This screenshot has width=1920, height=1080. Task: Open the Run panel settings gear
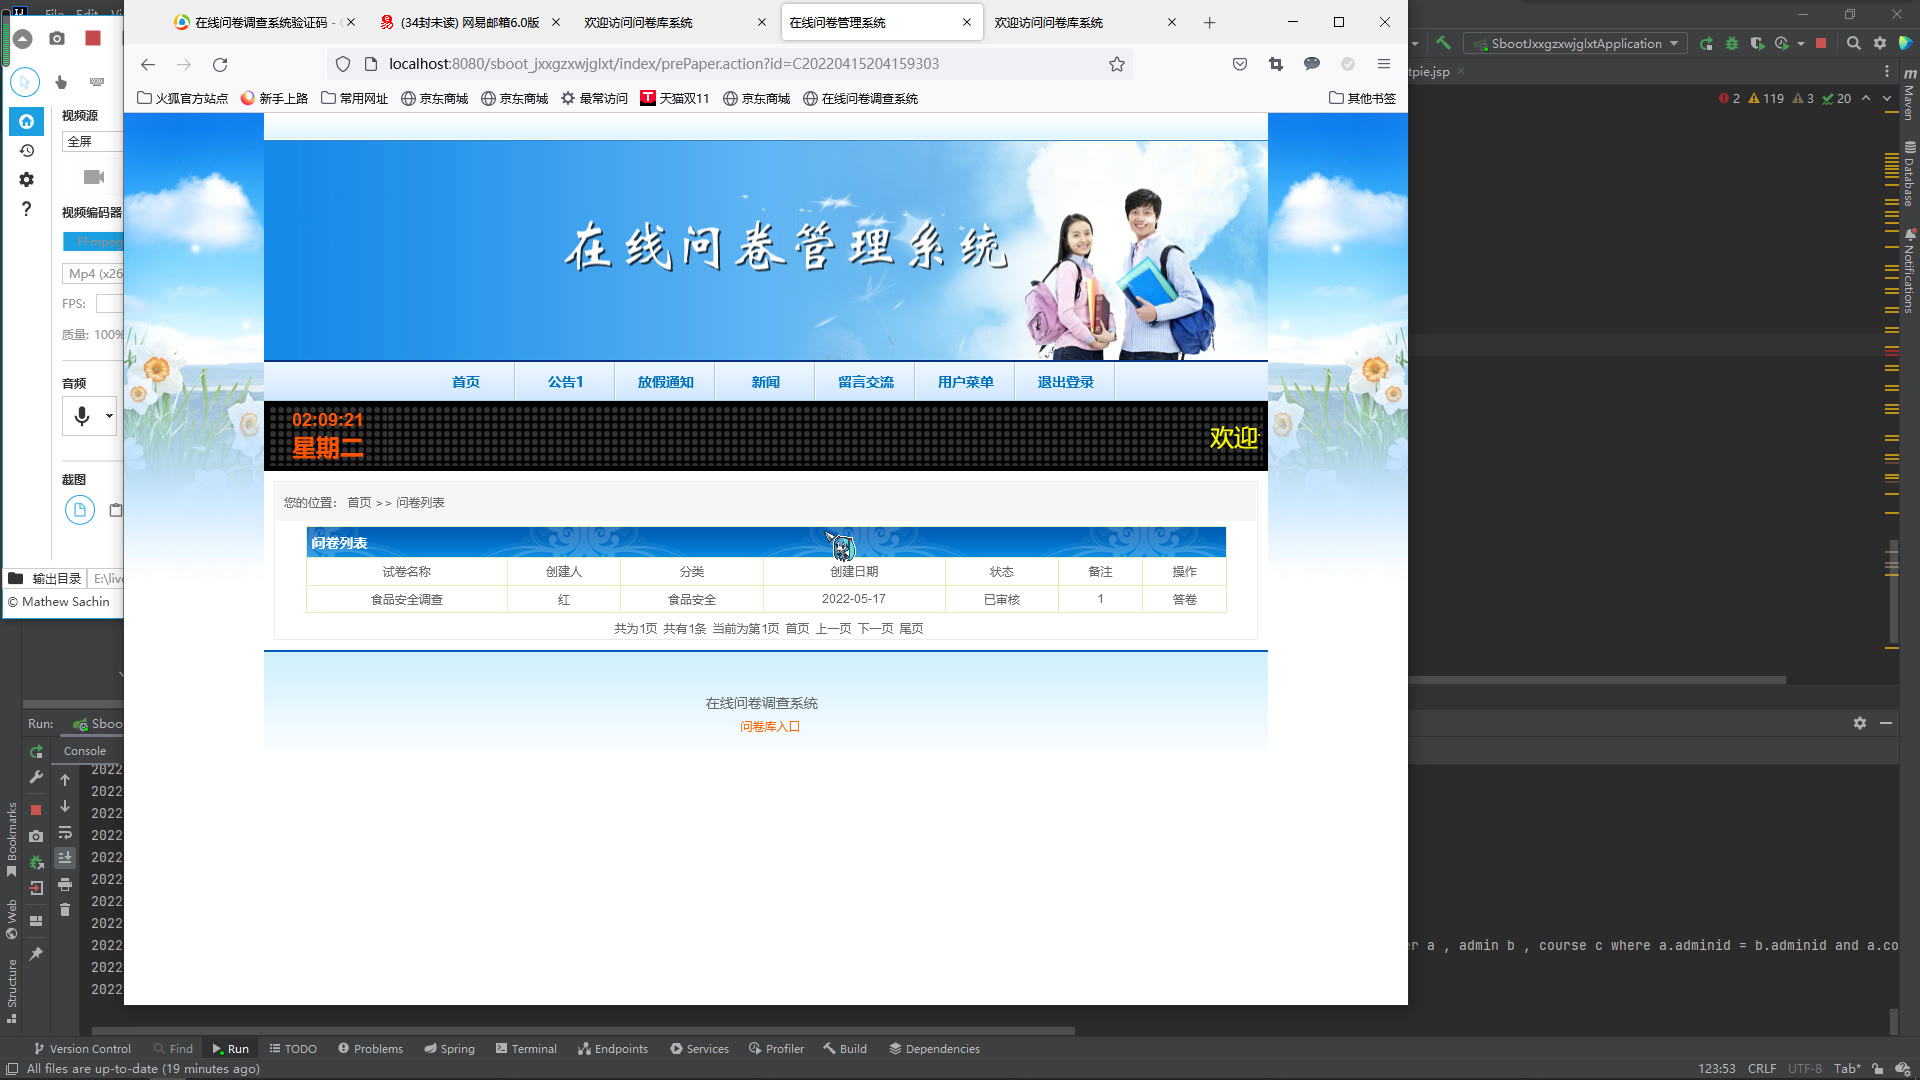pos(1859,723)
